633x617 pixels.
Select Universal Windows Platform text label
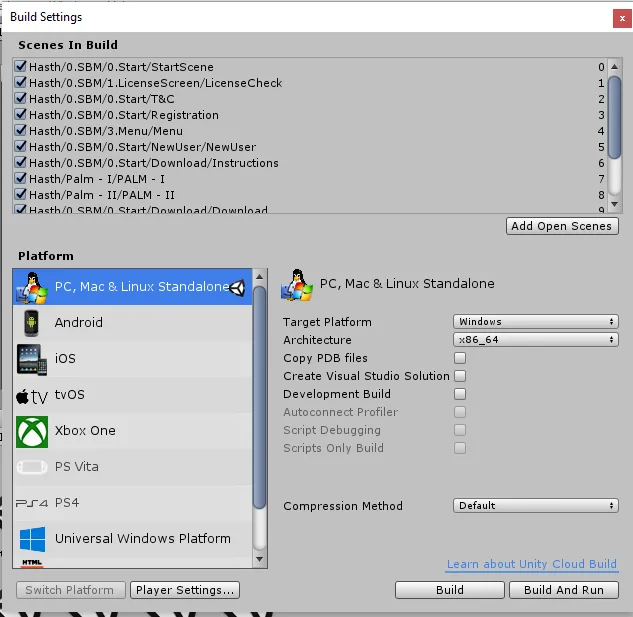(143, 539)
